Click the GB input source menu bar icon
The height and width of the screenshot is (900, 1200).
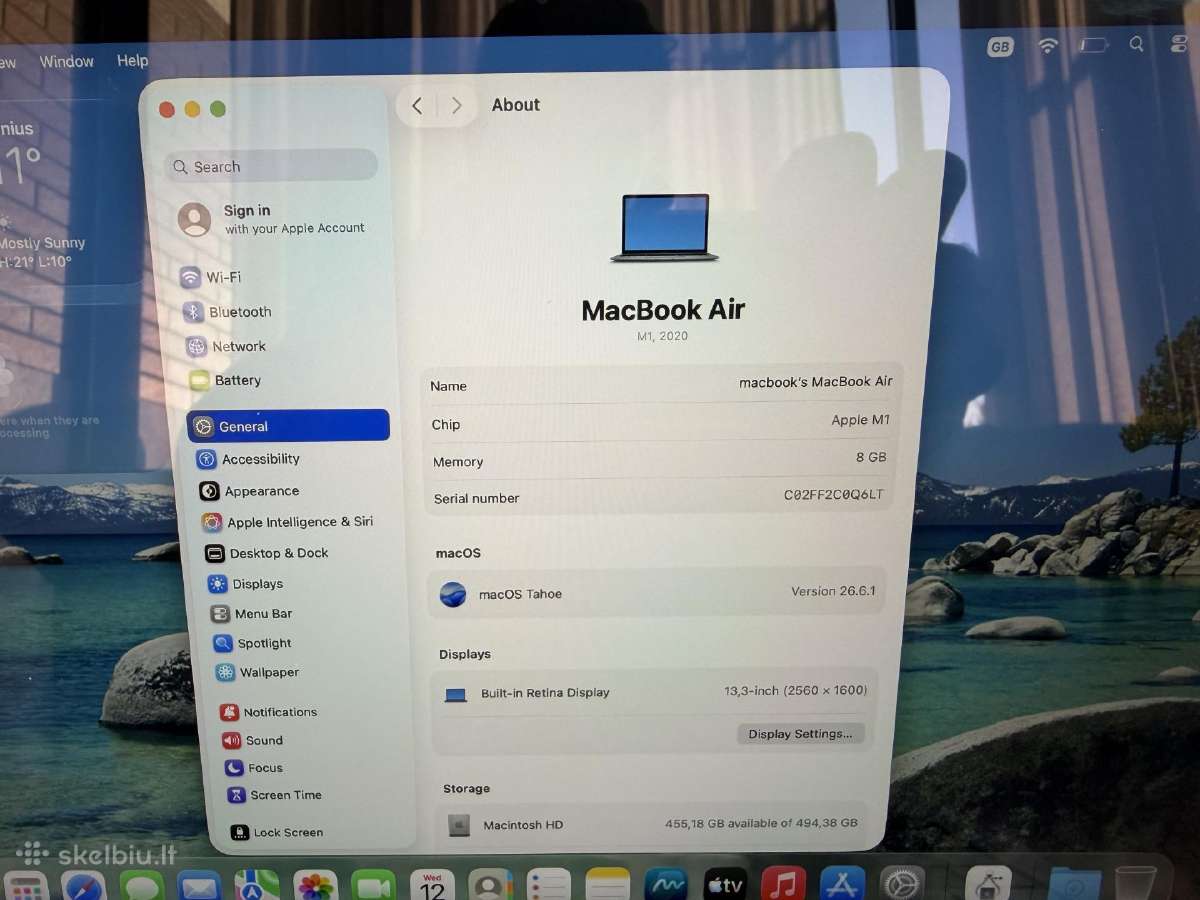point(999,47)
